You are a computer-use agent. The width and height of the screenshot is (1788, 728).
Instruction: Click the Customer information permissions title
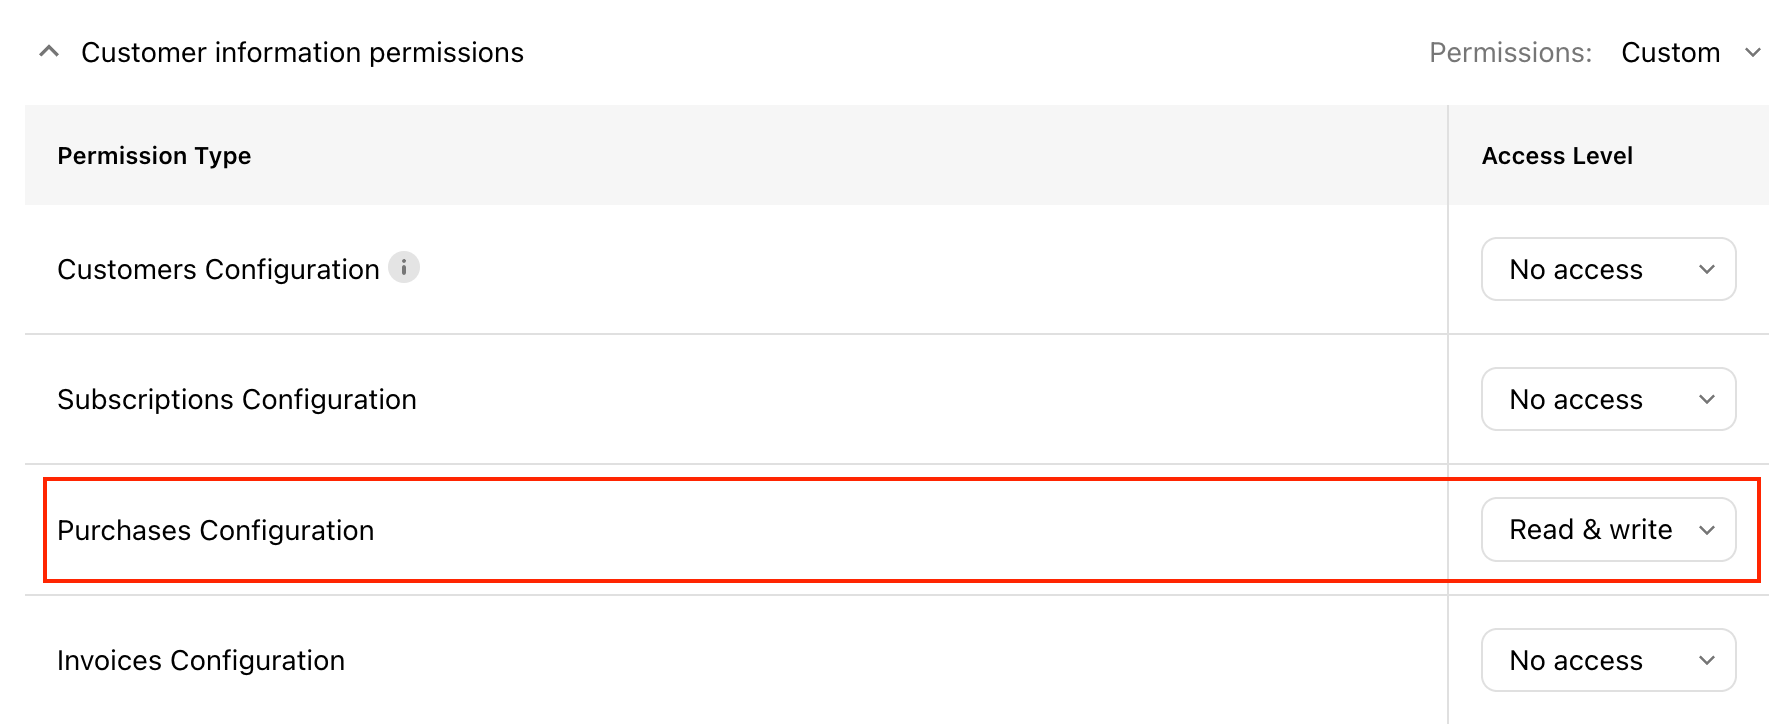coord(302,53)
